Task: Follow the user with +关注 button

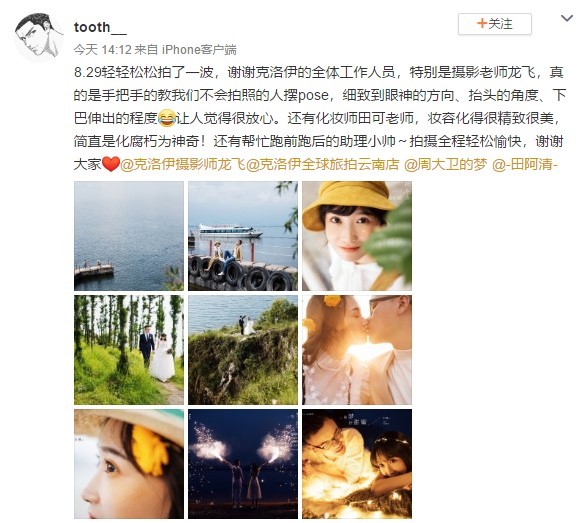Action: (495, 24)
